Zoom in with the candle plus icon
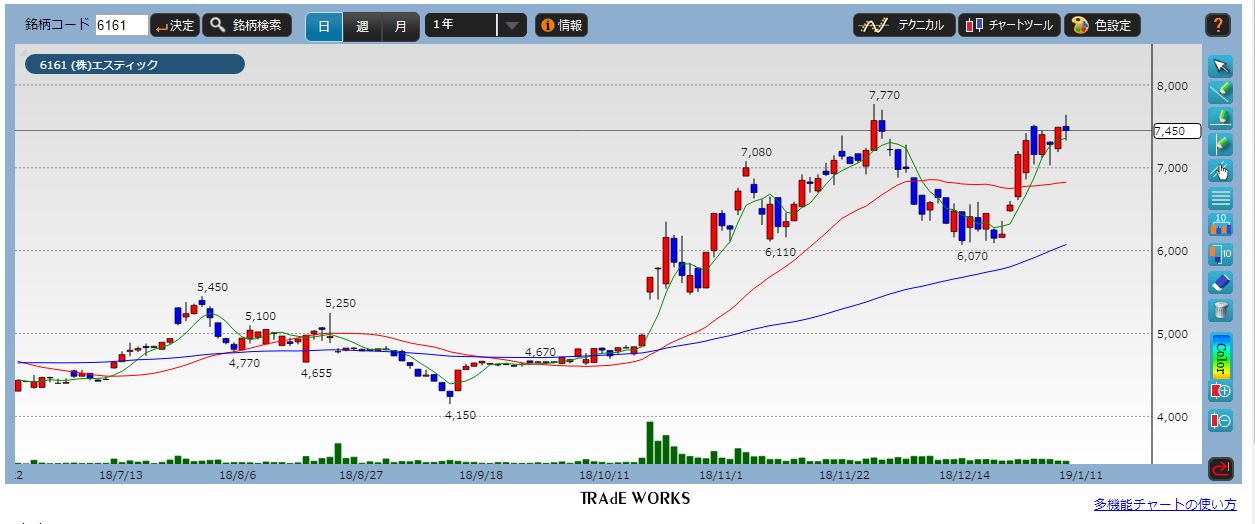Viewport: 1255px width, 524px height. [1220, 391]
